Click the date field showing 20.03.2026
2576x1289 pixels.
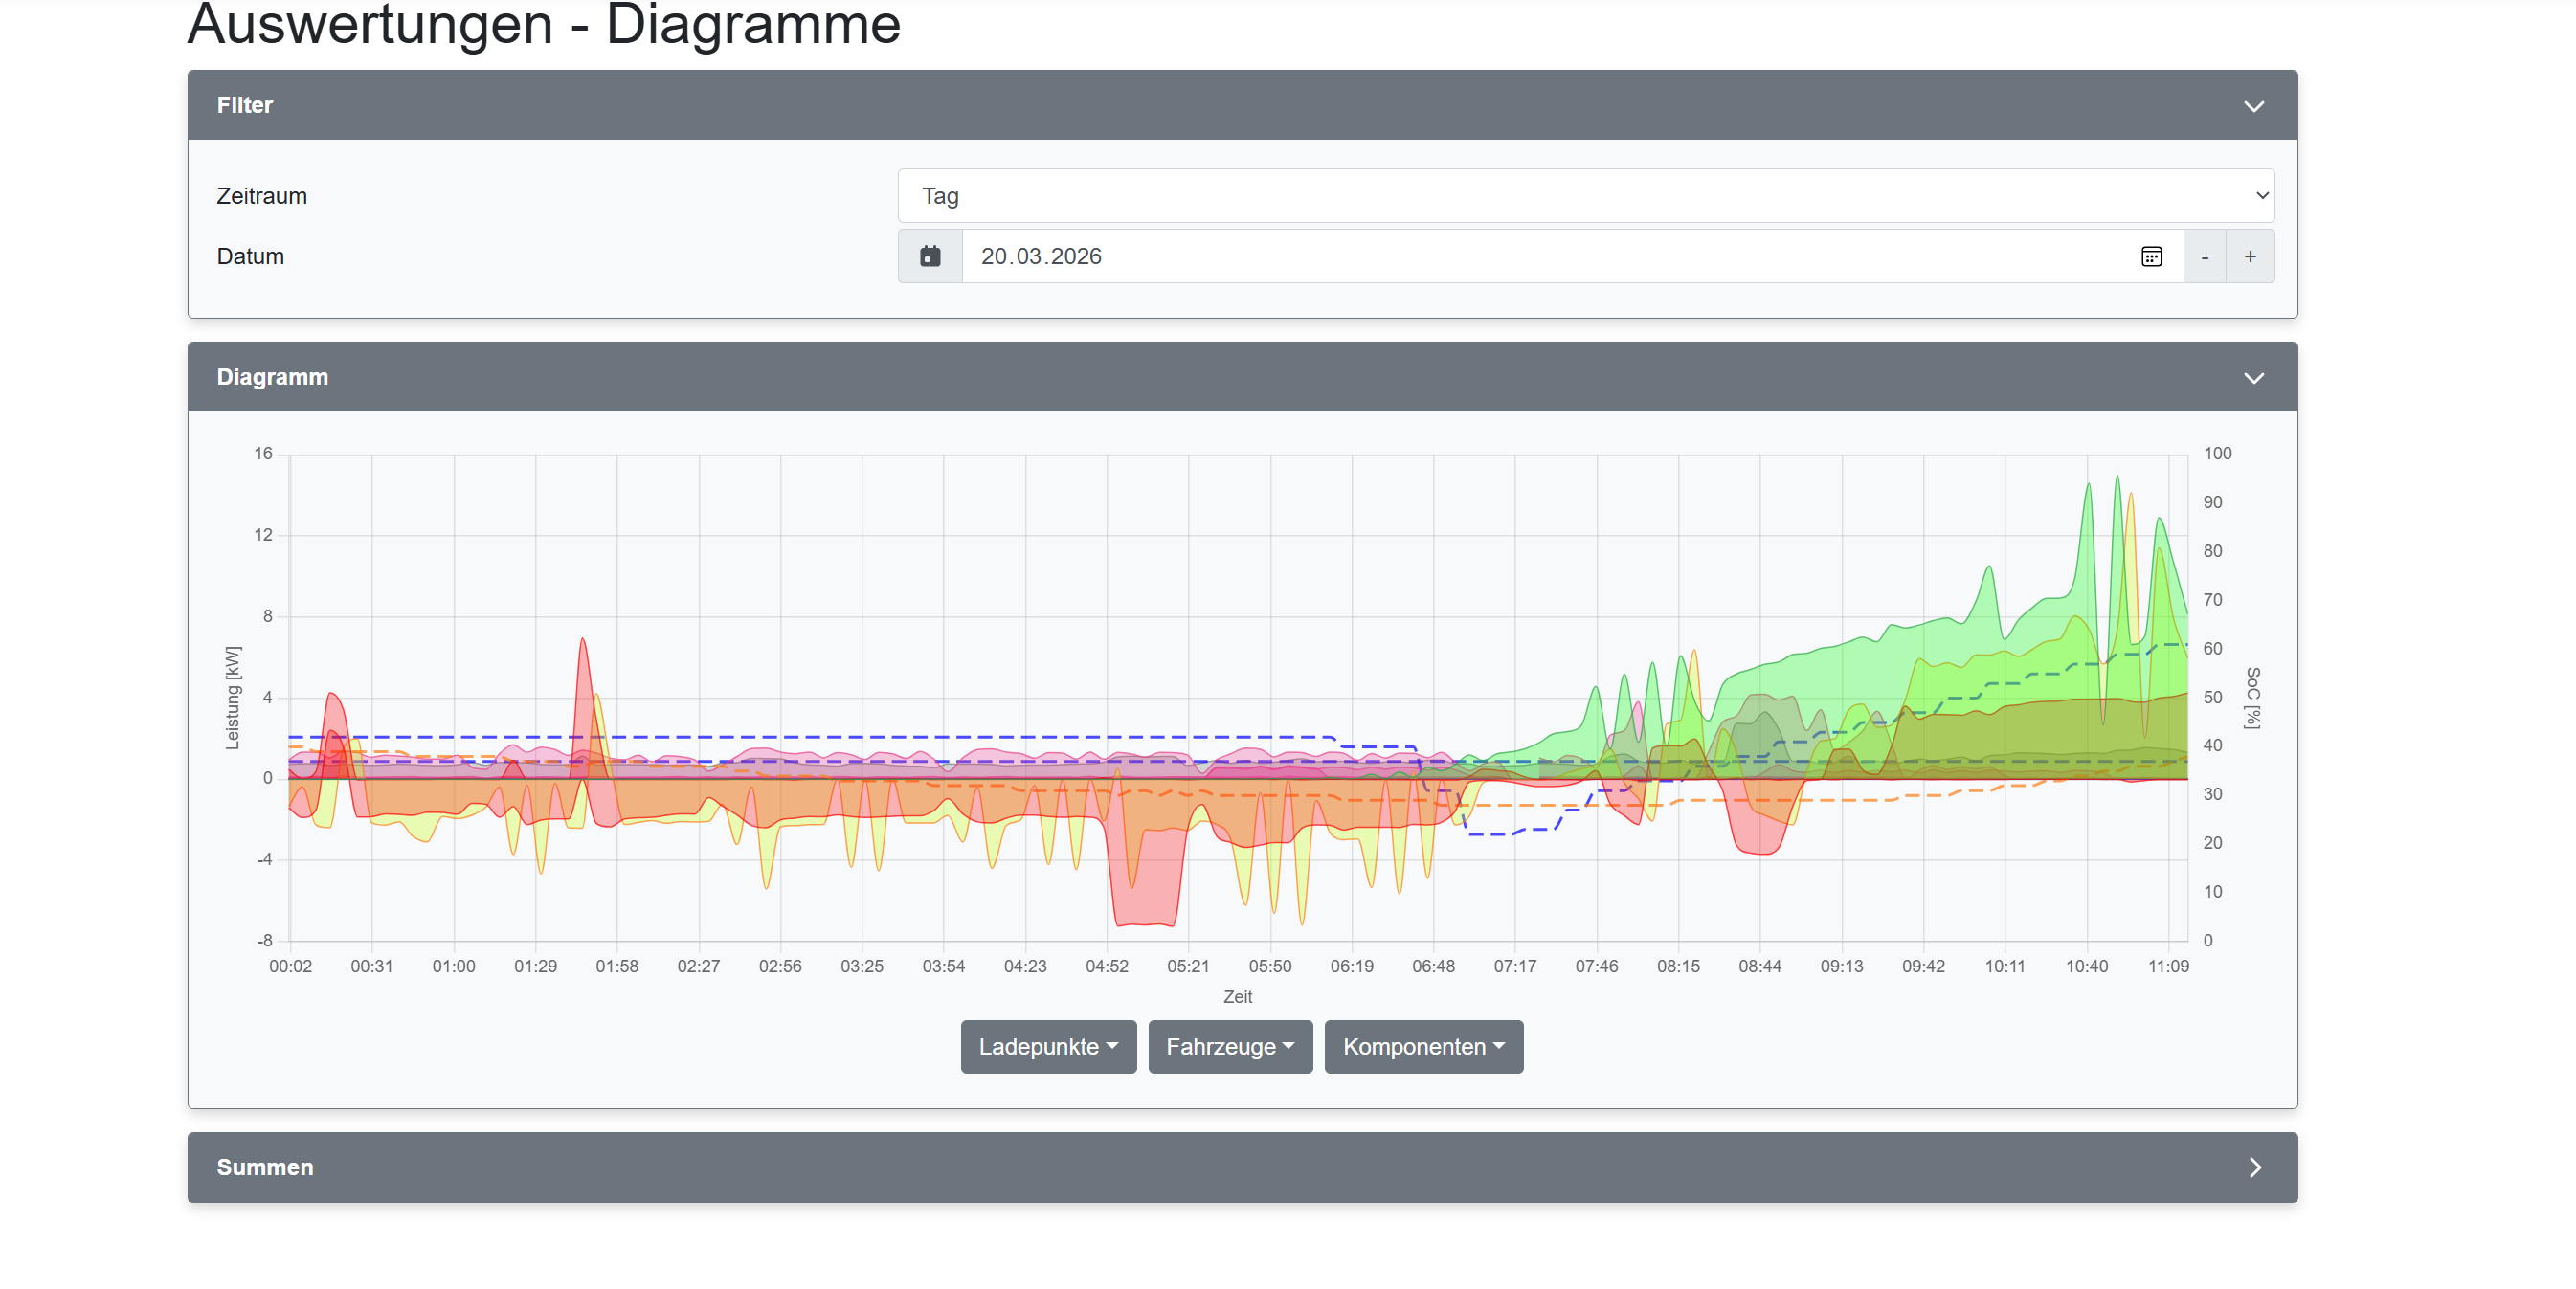[1040, 256]
